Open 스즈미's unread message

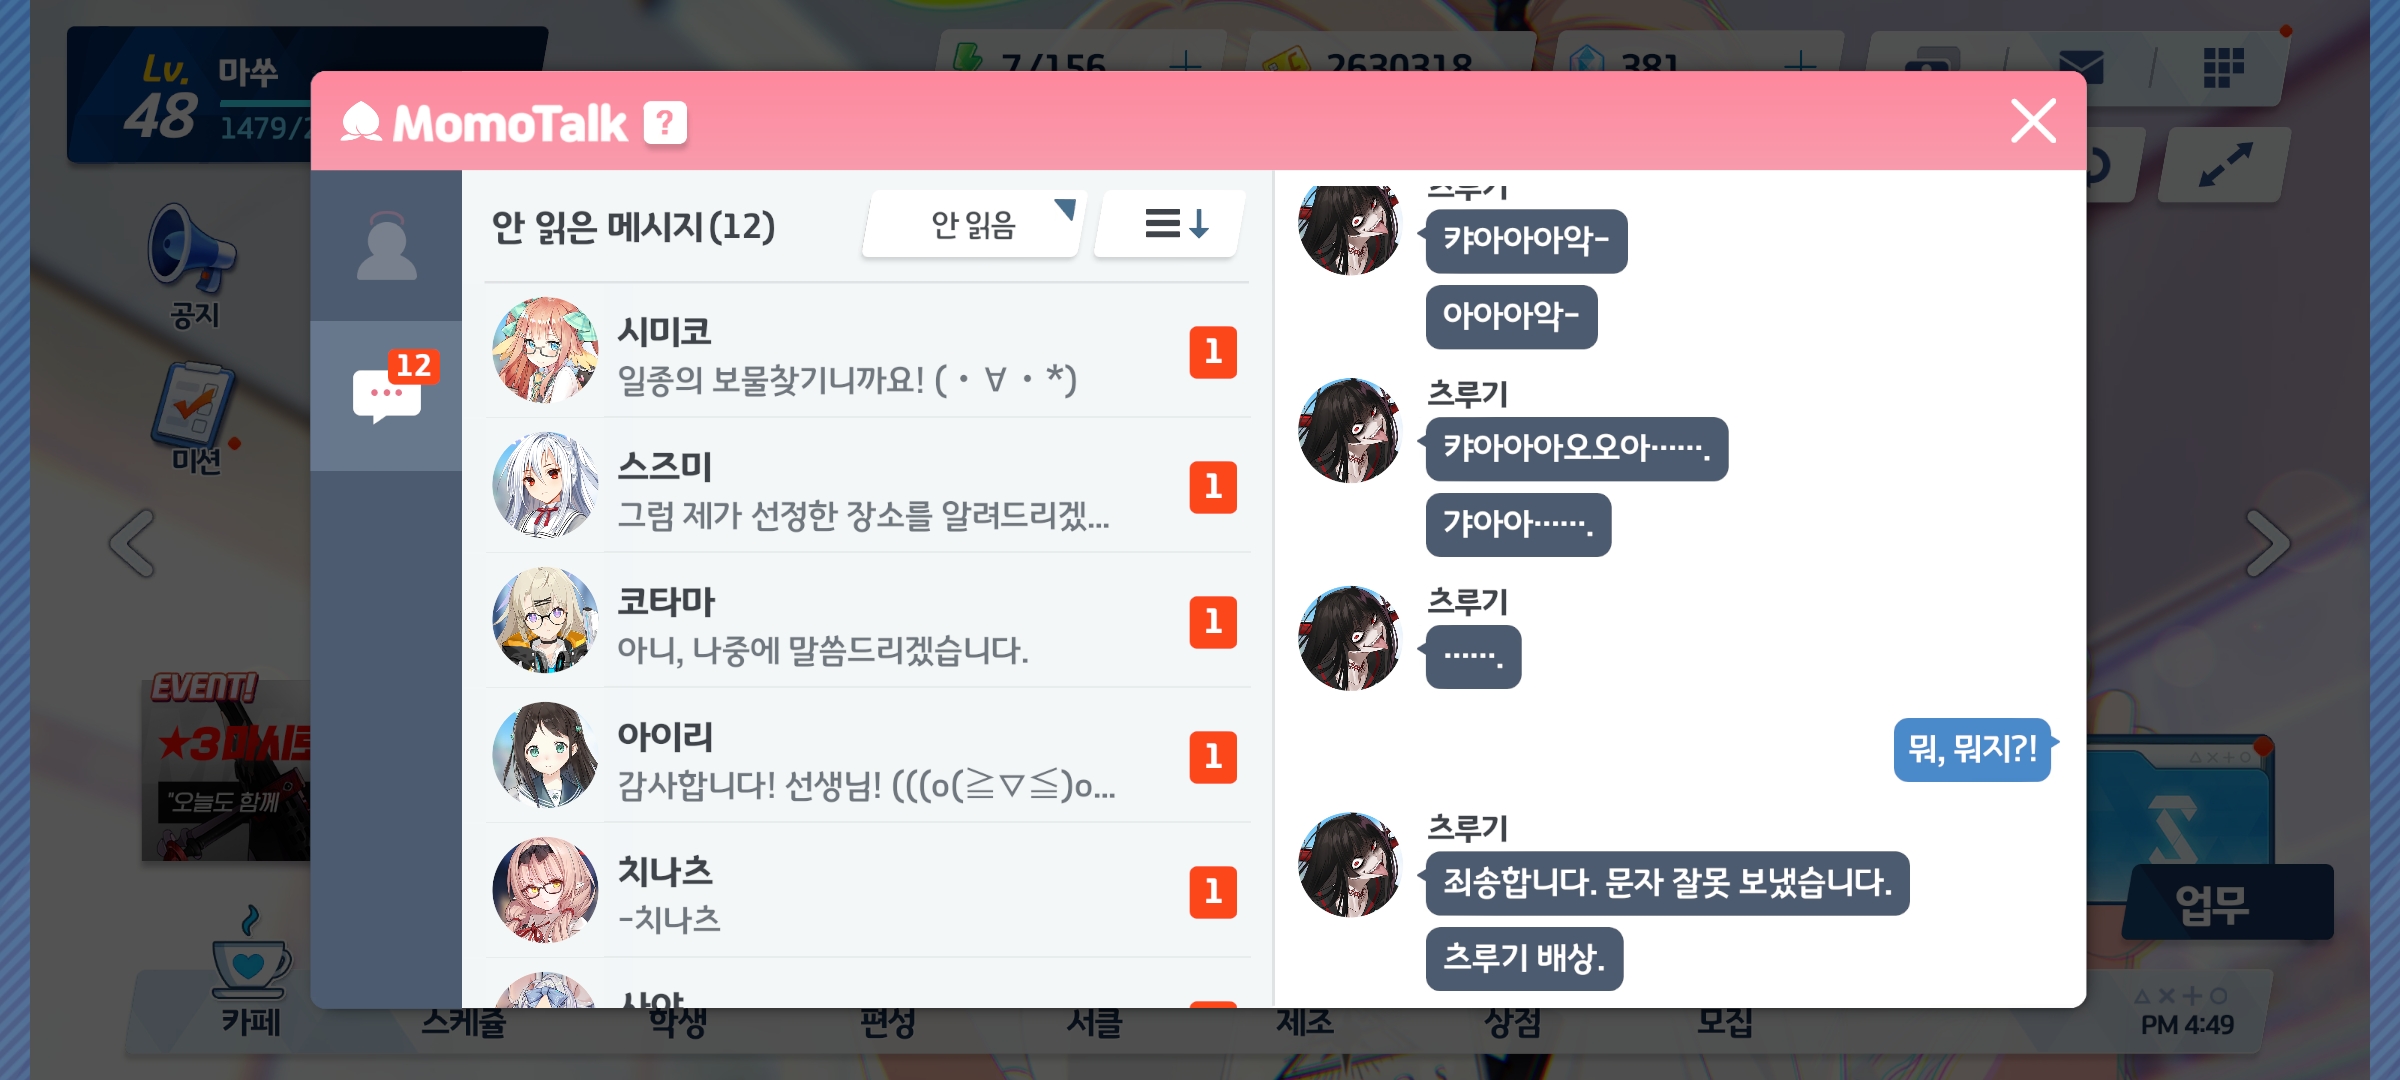click(x=867, y=486)
